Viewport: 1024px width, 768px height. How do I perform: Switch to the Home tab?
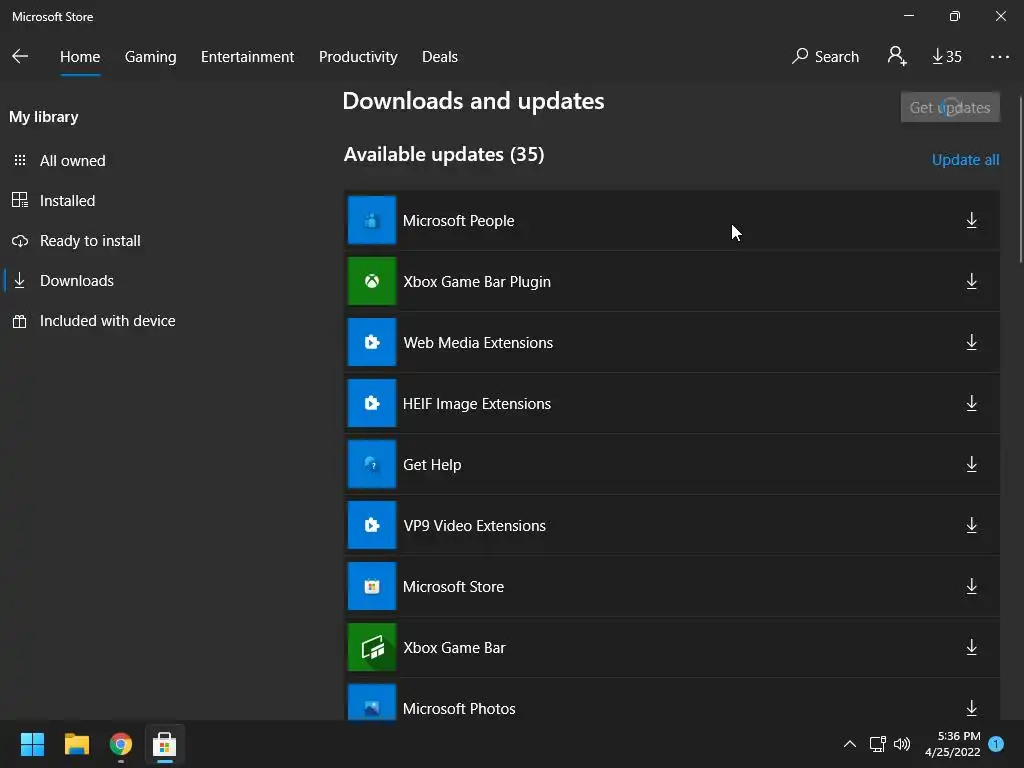pyautogui.click(x=80, y=57)
